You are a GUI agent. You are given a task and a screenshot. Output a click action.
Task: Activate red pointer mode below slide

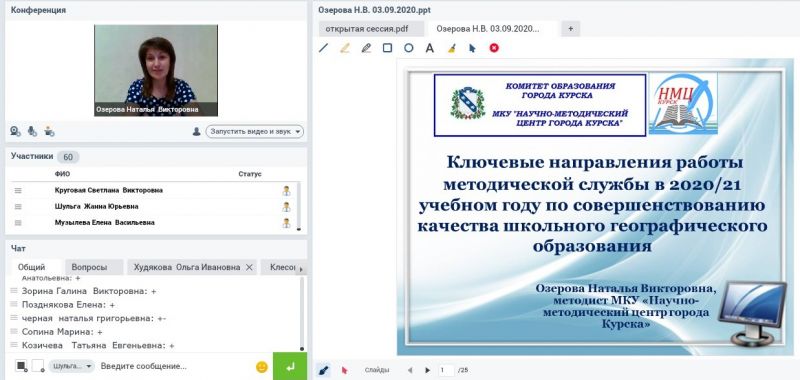click(x=344, y=370)
